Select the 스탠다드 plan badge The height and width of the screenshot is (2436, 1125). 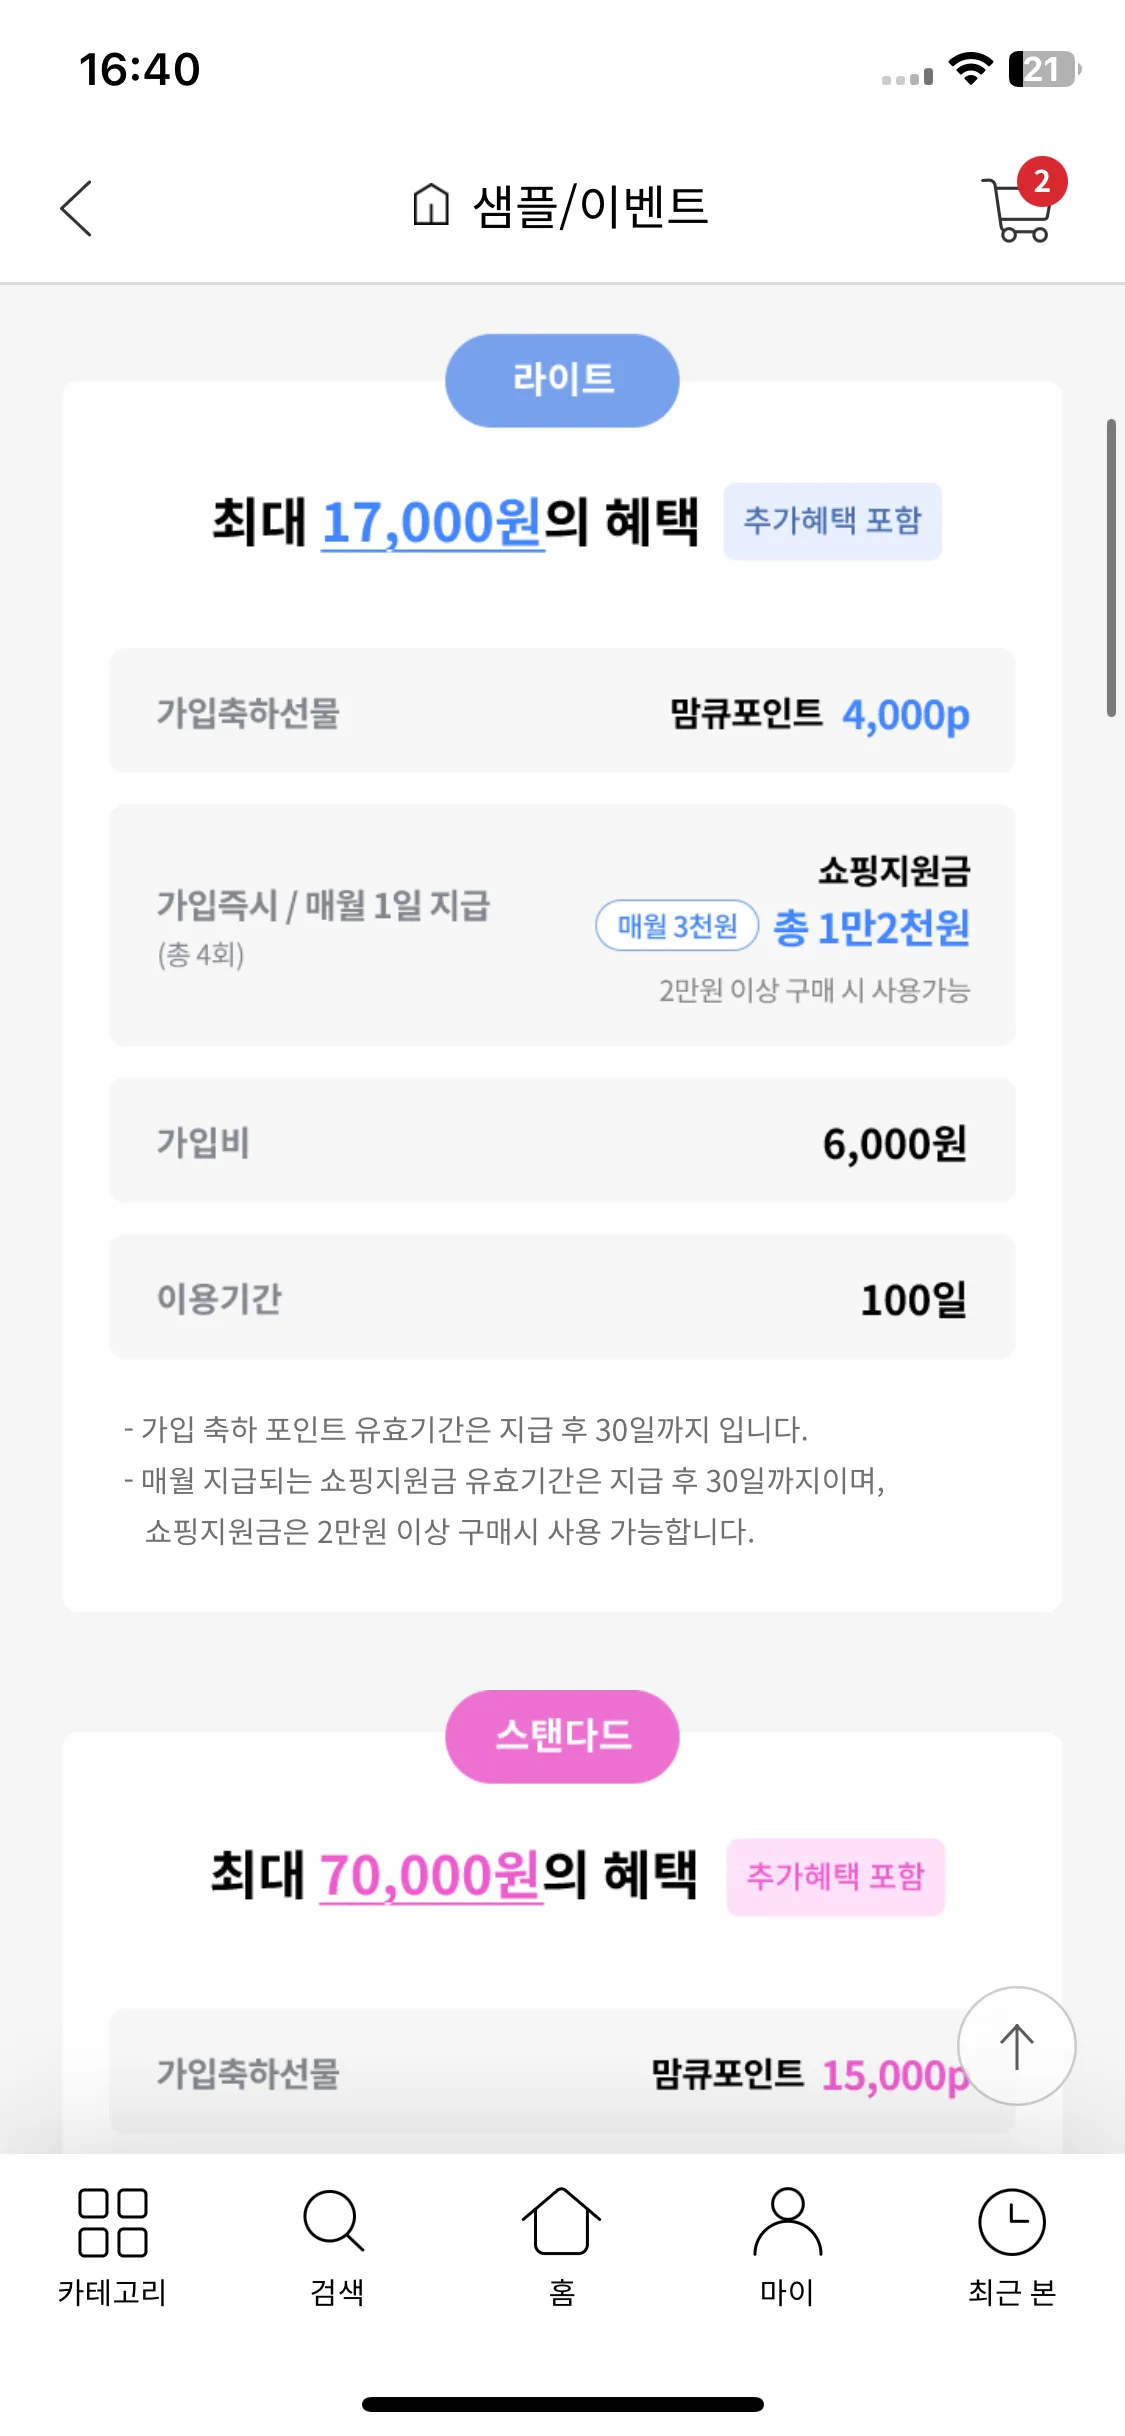coord(562,1736)
